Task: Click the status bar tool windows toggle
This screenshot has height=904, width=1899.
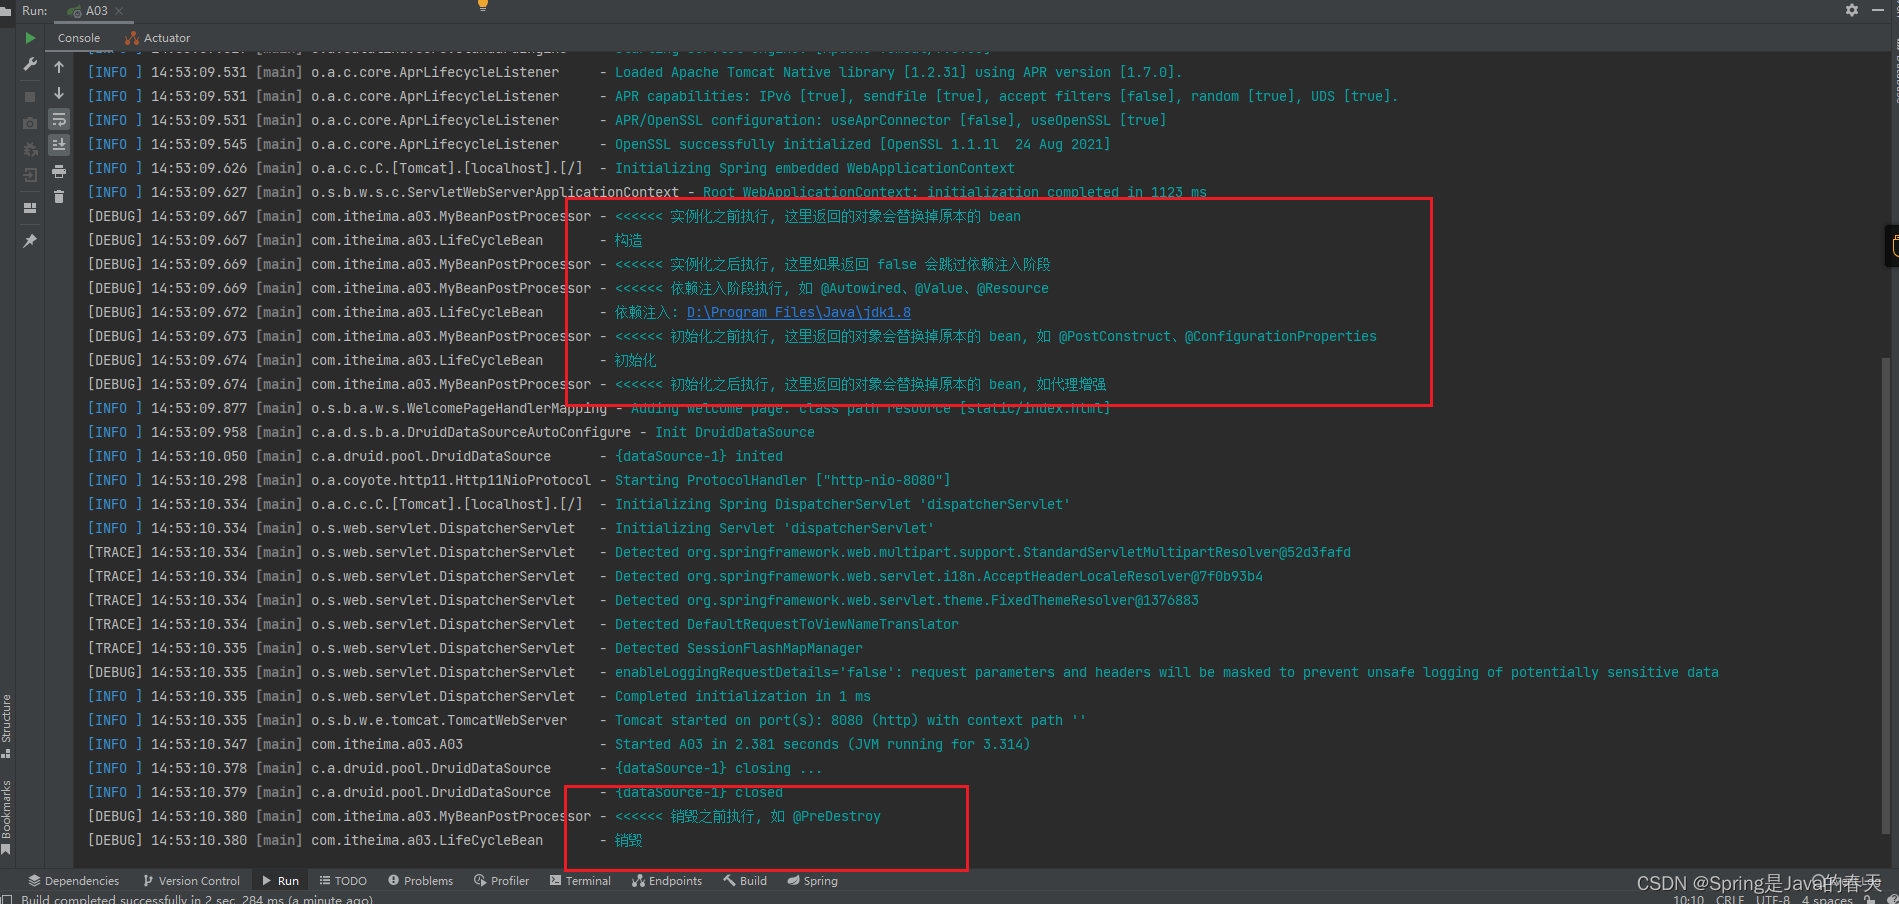Action: [x=6, y=899]
